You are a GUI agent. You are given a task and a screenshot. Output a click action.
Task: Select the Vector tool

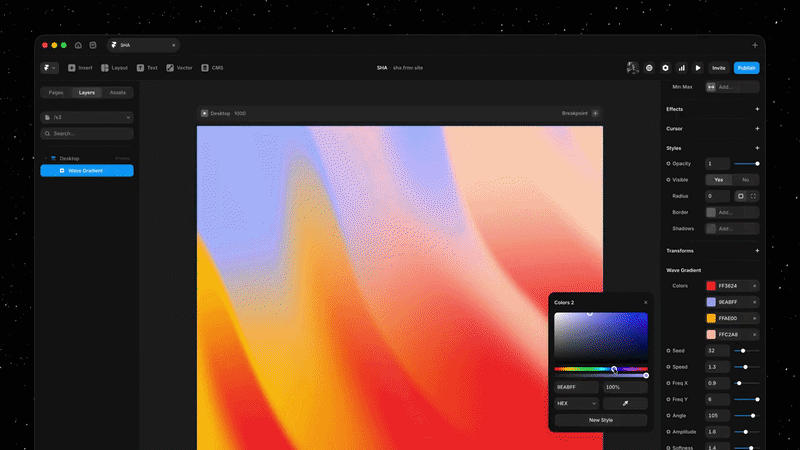(x=180, y=68)
